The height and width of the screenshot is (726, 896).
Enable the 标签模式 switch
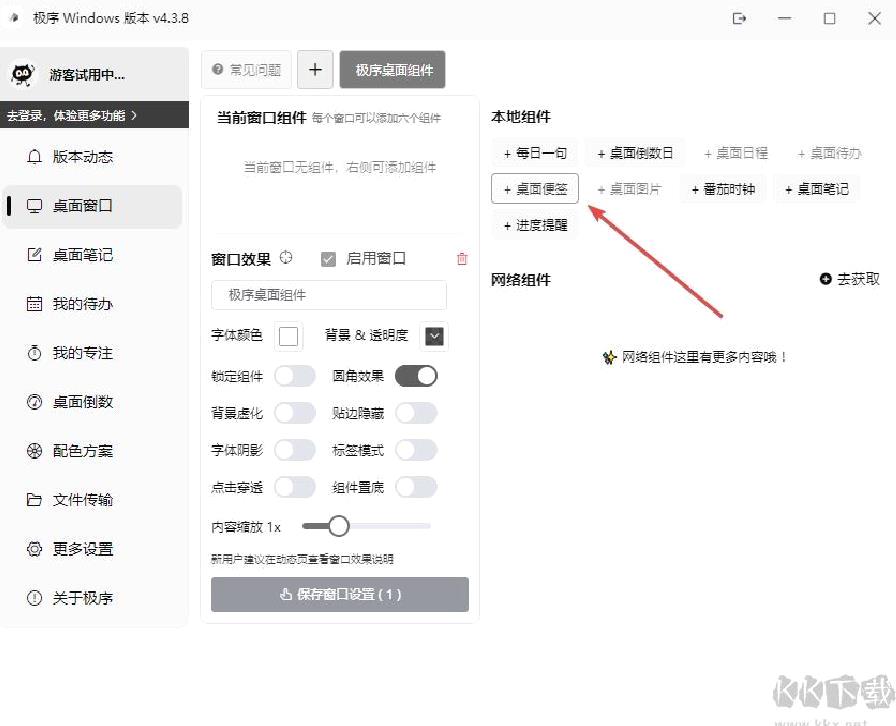coord(416,450)
